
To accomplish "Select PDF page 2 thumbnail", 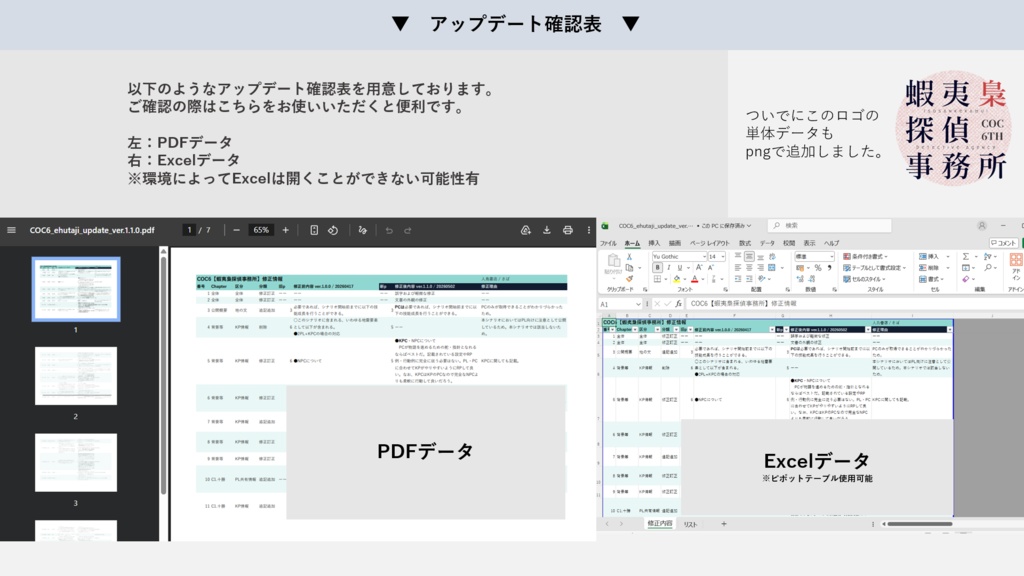I will point(76,376).
